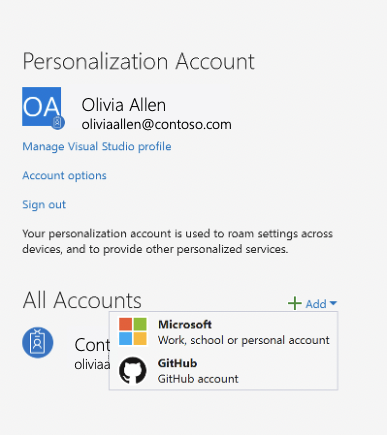
Task: Select 'Work, school or personal account' text
Action: pyautogui.click(x=243, y=340)
